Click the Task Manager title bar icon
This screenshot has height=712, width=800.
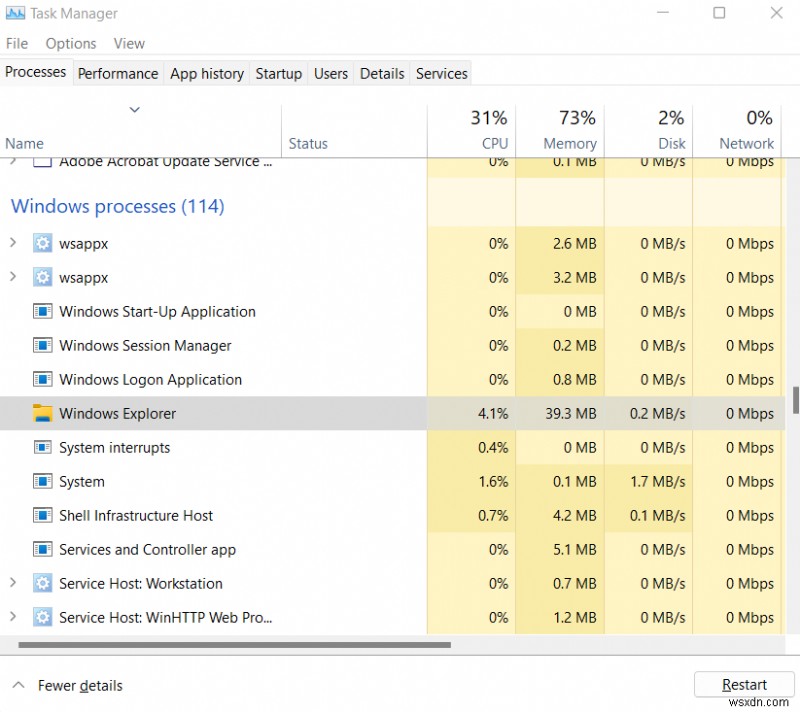15,13
